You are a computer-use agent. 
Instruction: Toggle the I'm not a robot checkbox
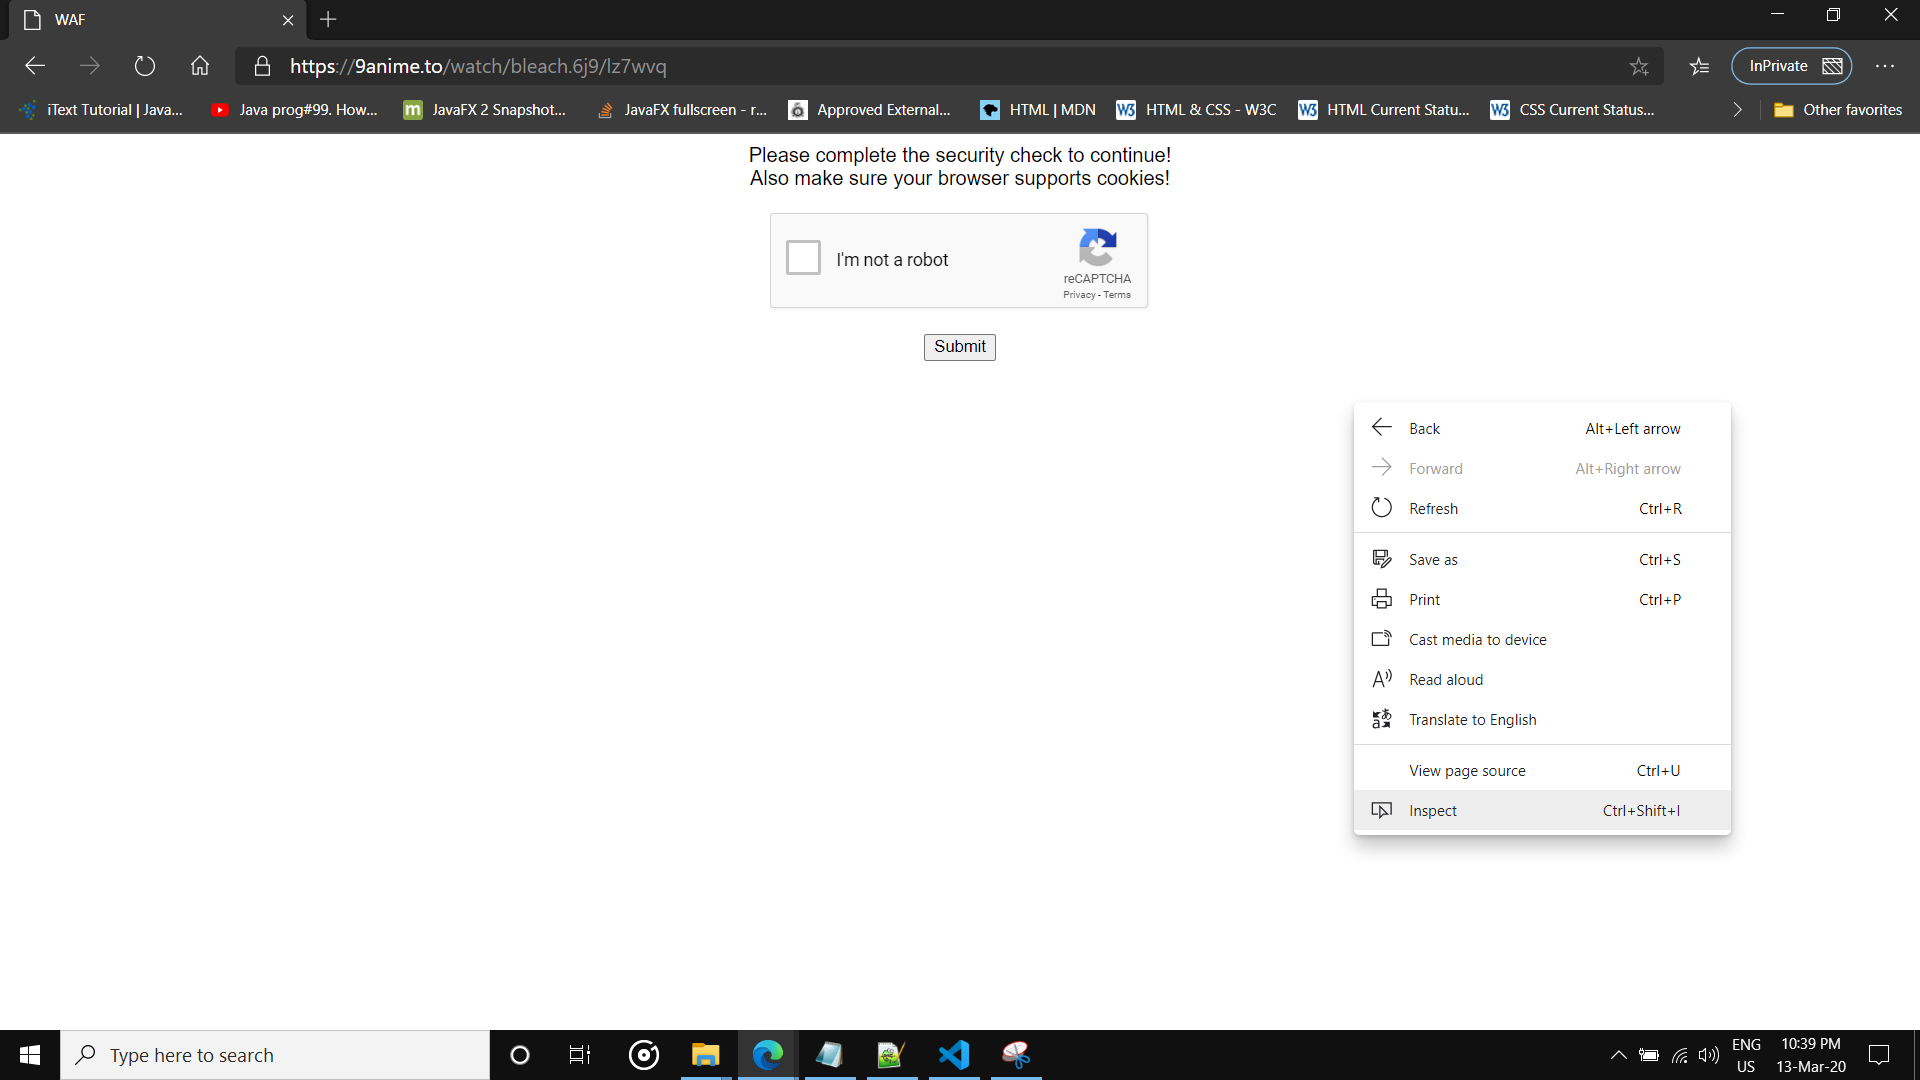coord(804,260)
